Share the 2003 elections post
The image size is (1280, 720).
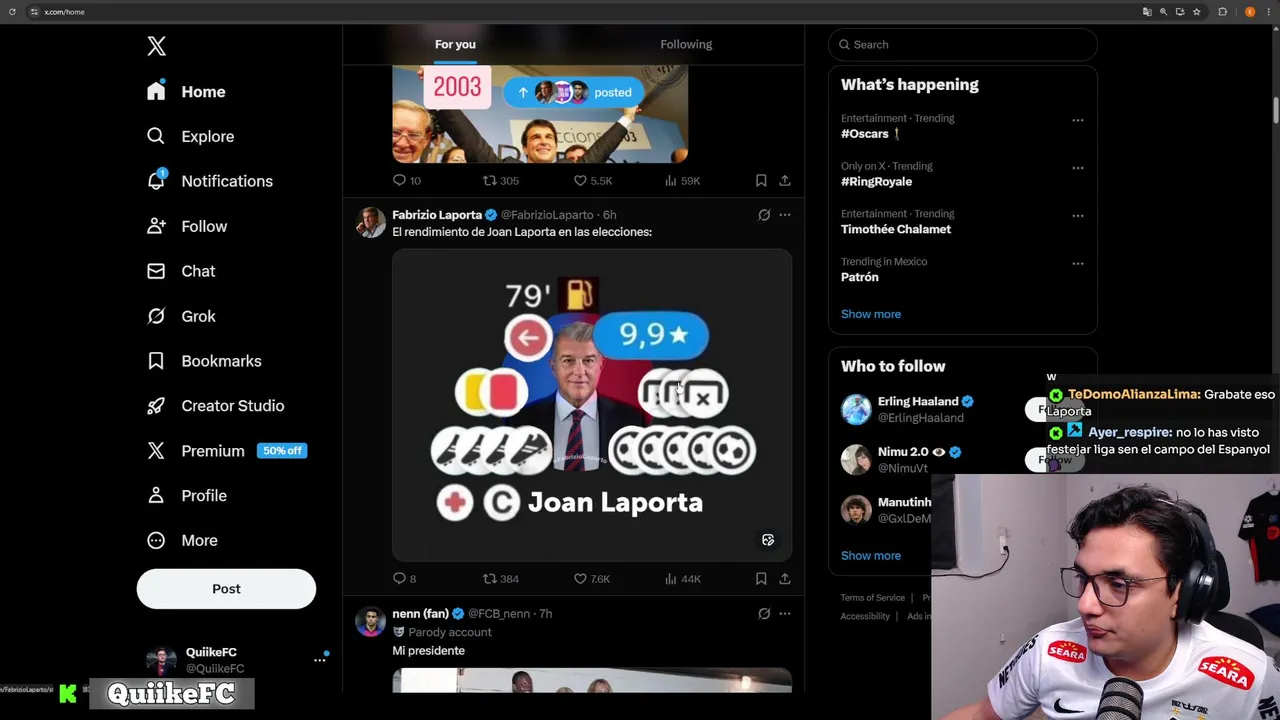[785, 180]
